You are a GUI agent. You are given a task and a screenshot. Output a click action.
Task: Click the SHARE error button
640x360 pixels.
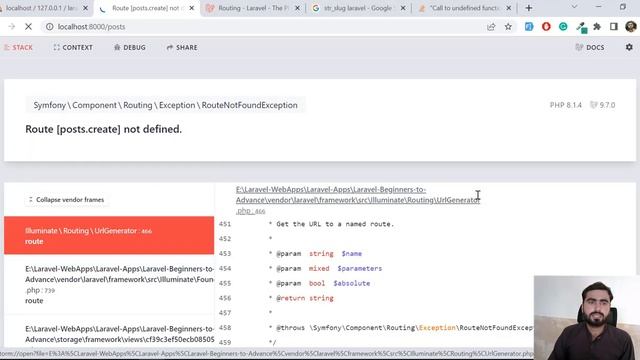182,47
